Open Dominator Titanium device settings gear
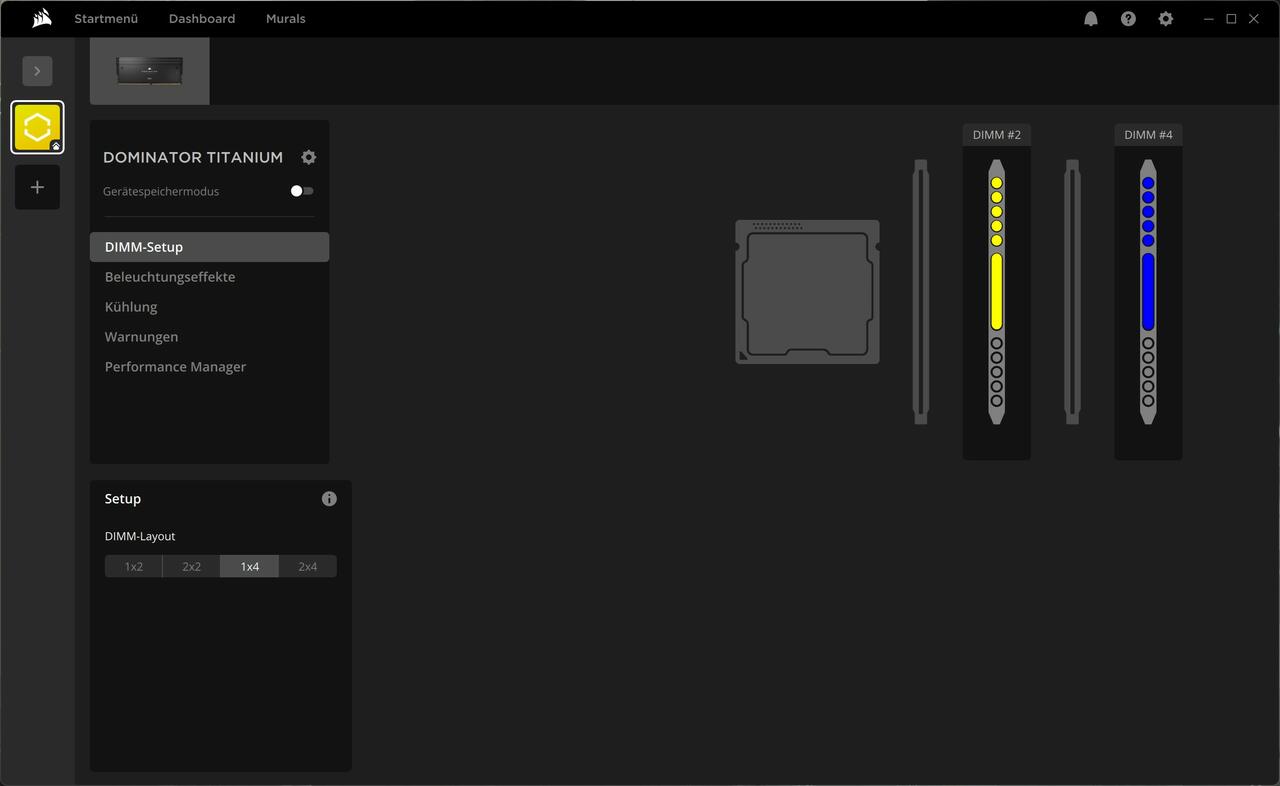 point(309,157)
